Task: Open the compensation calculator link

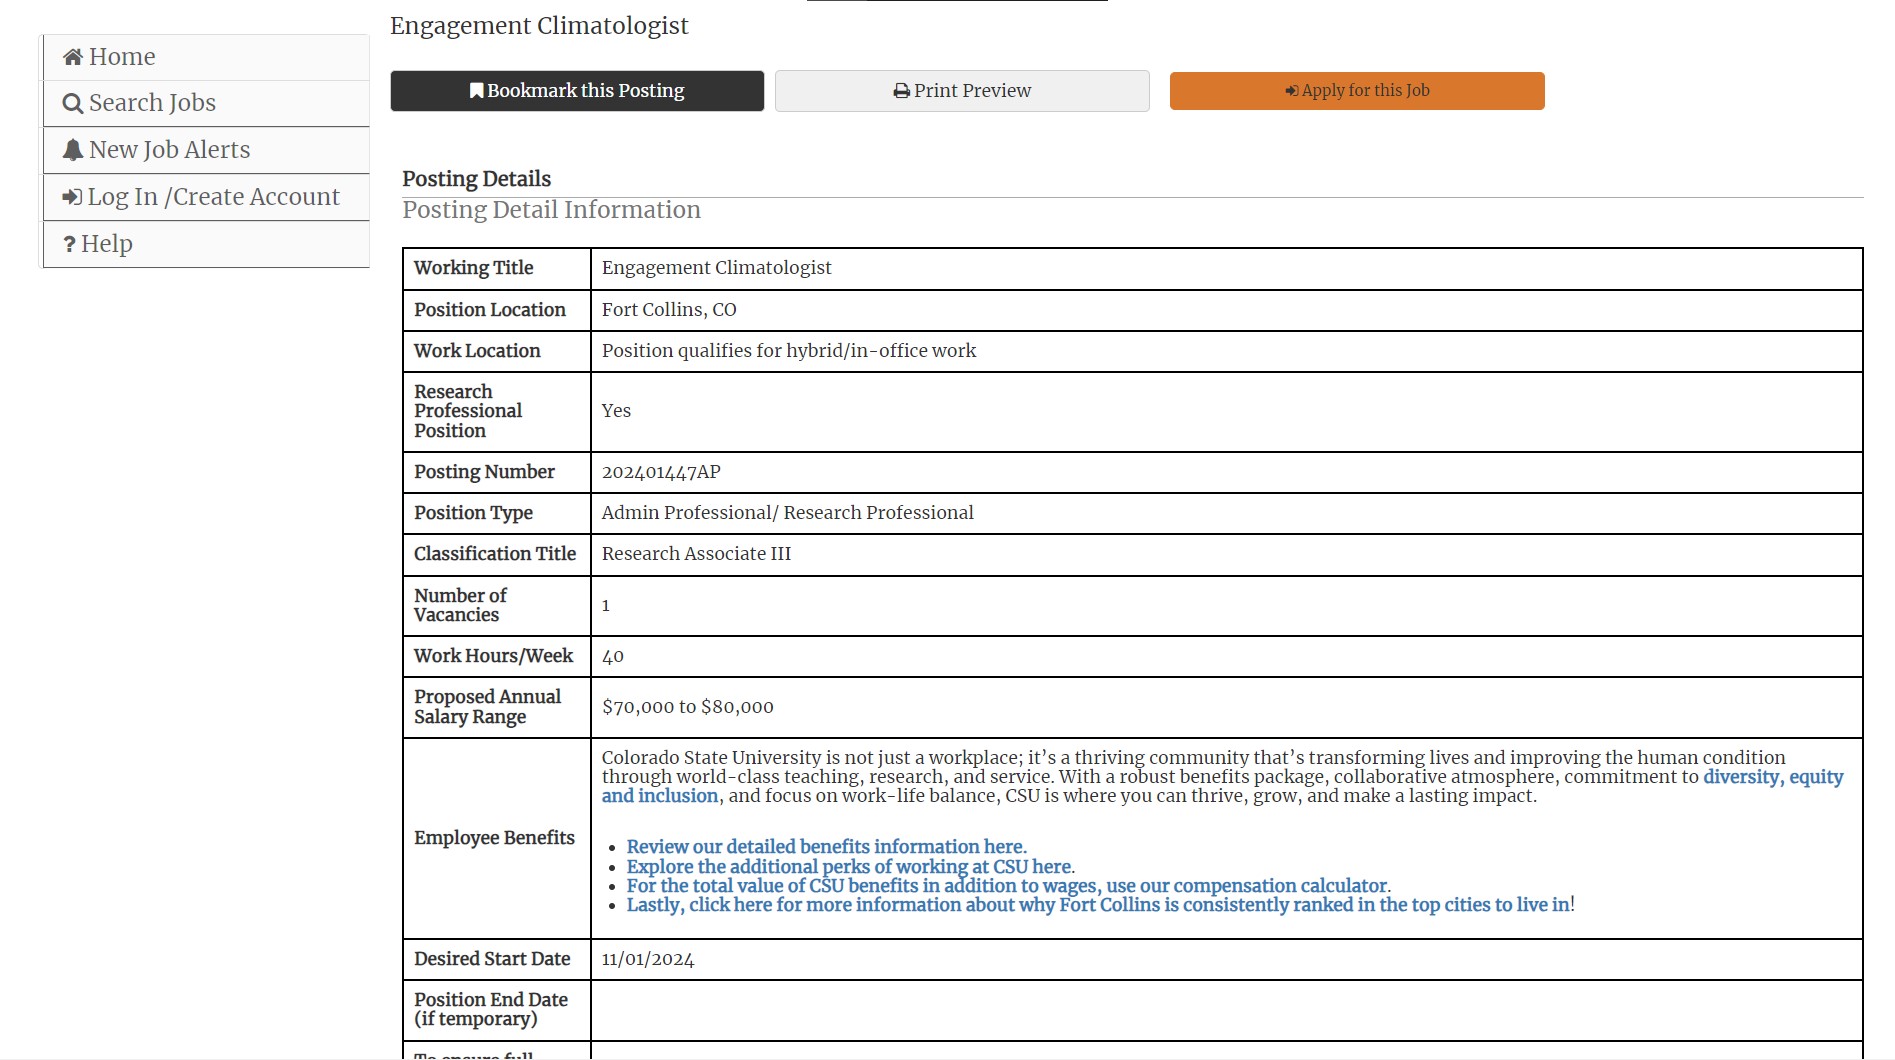Action: (x=1007, y=886)
